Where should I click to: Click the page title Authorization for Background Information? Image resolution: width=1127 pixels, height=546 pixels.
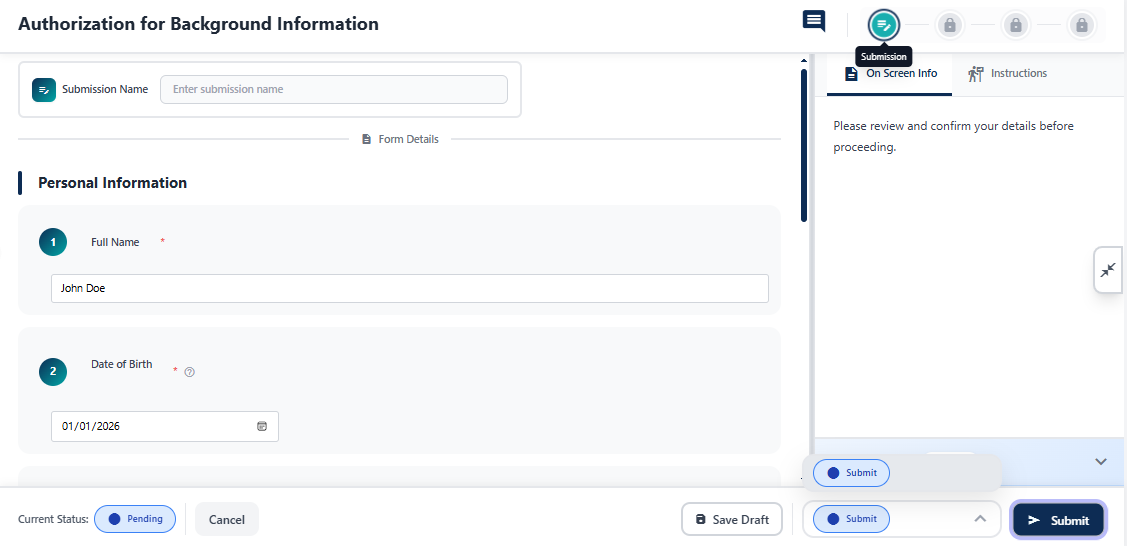[x=198, y=24]
